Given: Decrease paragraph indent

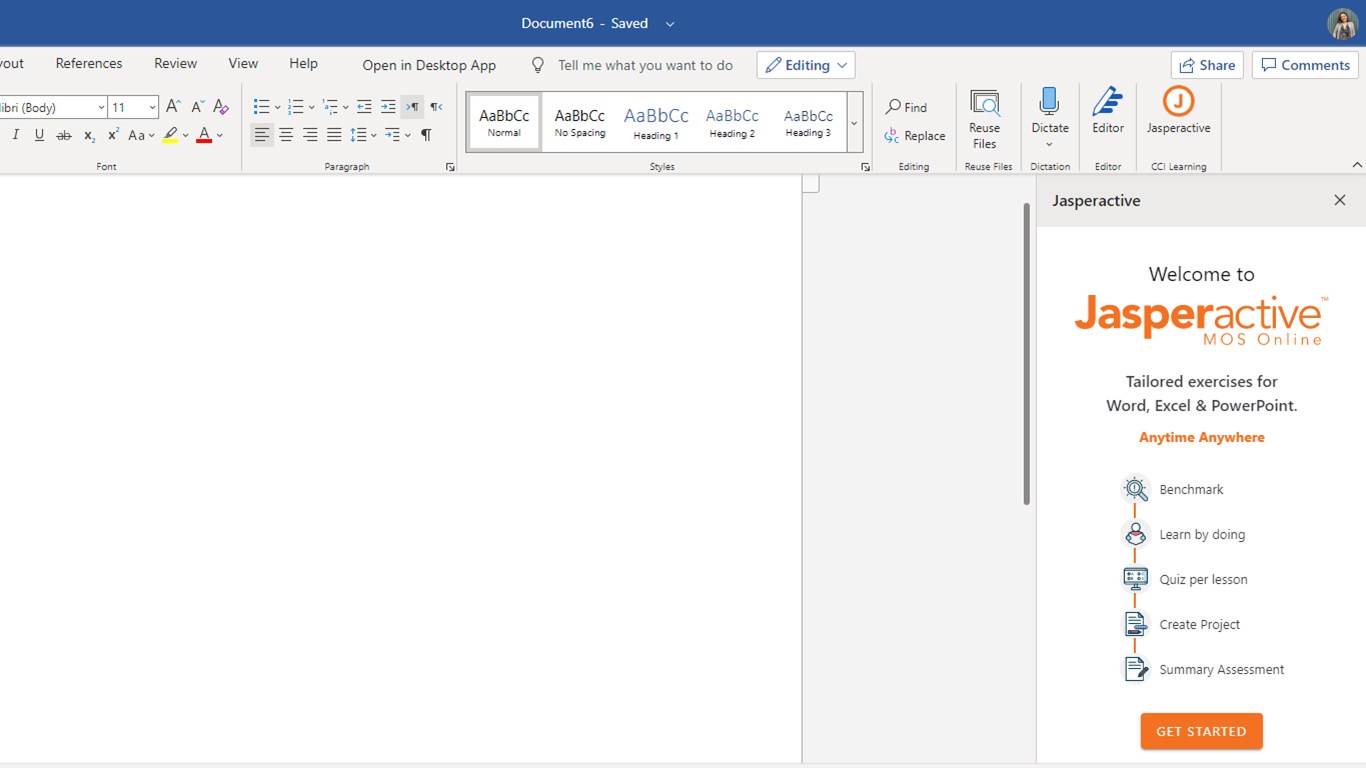Looking at the screenshot, I should coord(364,107).
